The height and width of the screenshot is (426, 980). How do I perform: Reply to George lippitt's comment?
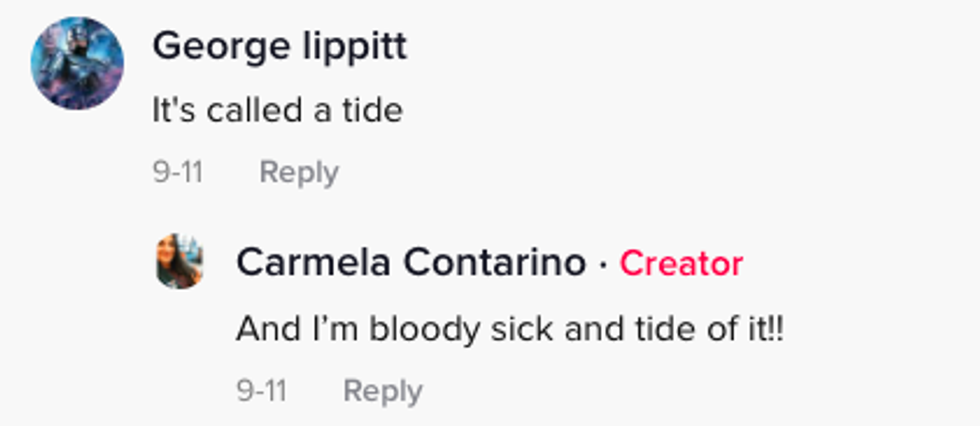[x=298, y=172]
